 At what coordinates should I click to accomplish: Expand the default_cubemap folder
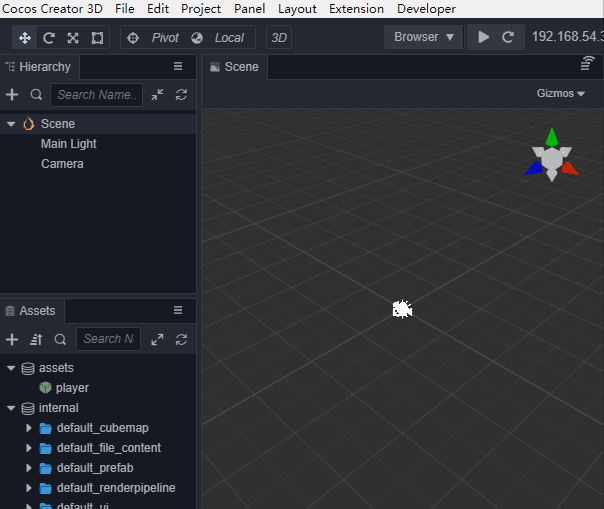point(29,428)
